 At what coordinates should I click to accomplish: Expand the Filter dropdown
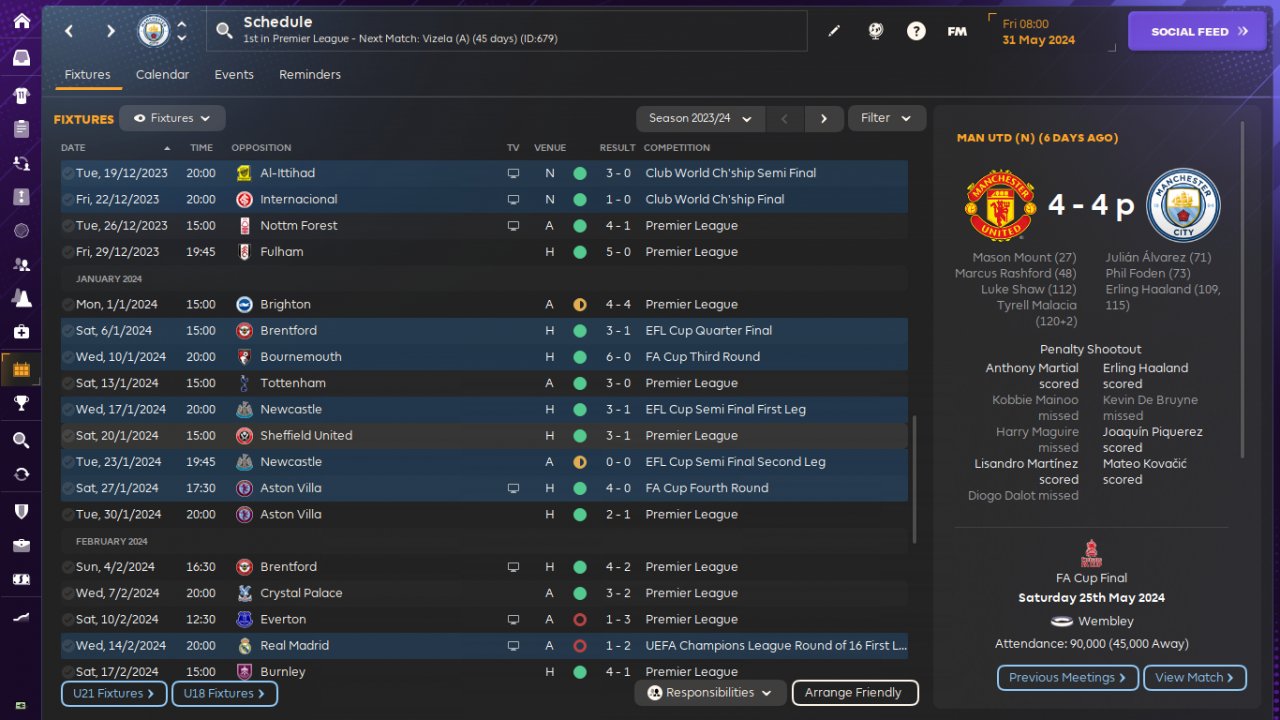coord(887,118)
